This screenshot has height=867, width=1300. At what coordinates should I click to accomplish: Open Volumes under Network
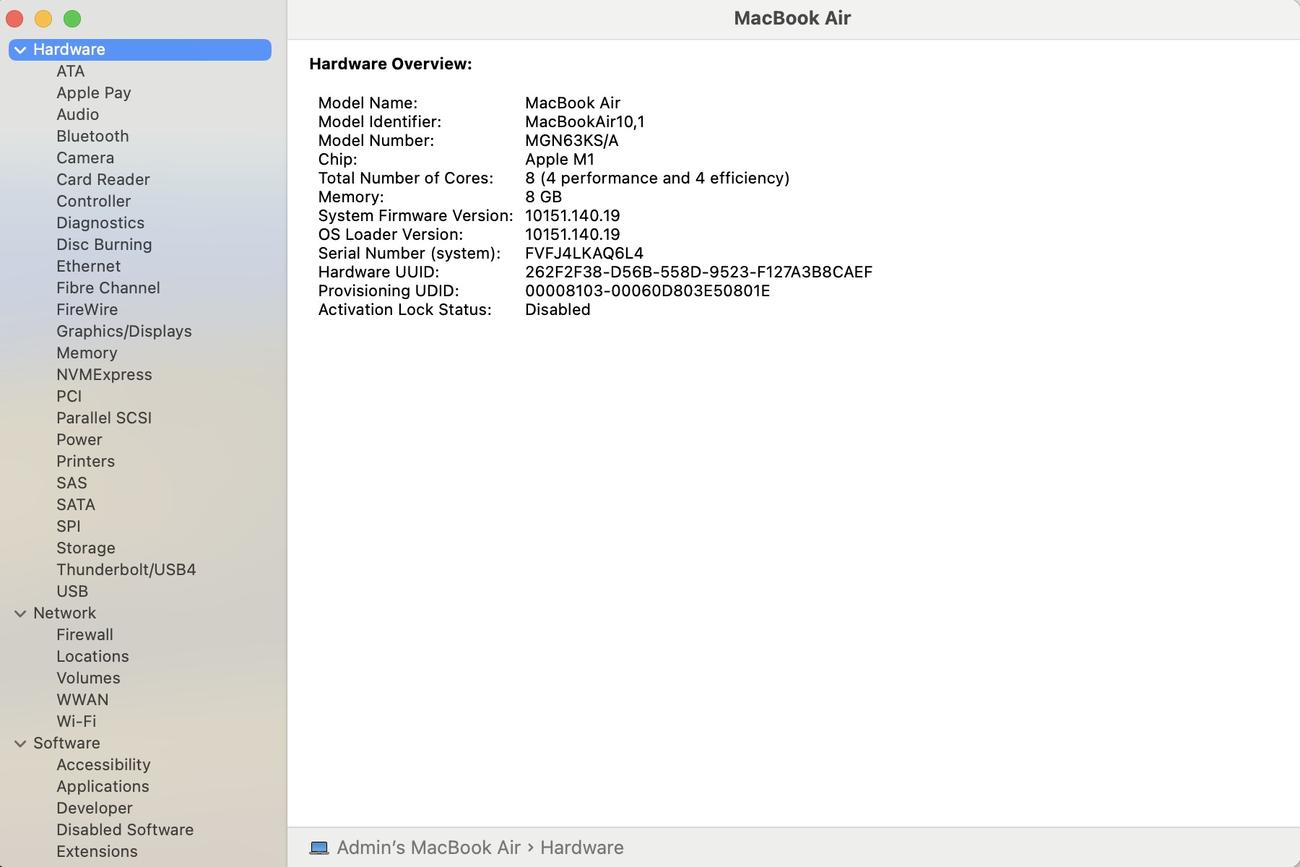click(88, 678)
